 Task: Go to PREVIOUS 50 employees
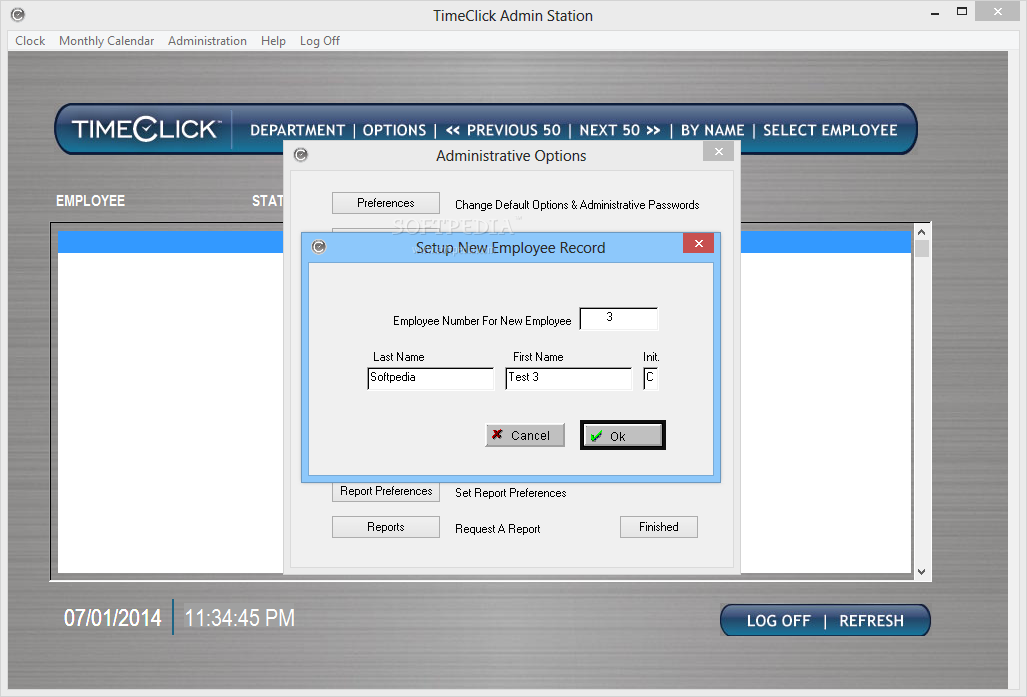point(503,130)
